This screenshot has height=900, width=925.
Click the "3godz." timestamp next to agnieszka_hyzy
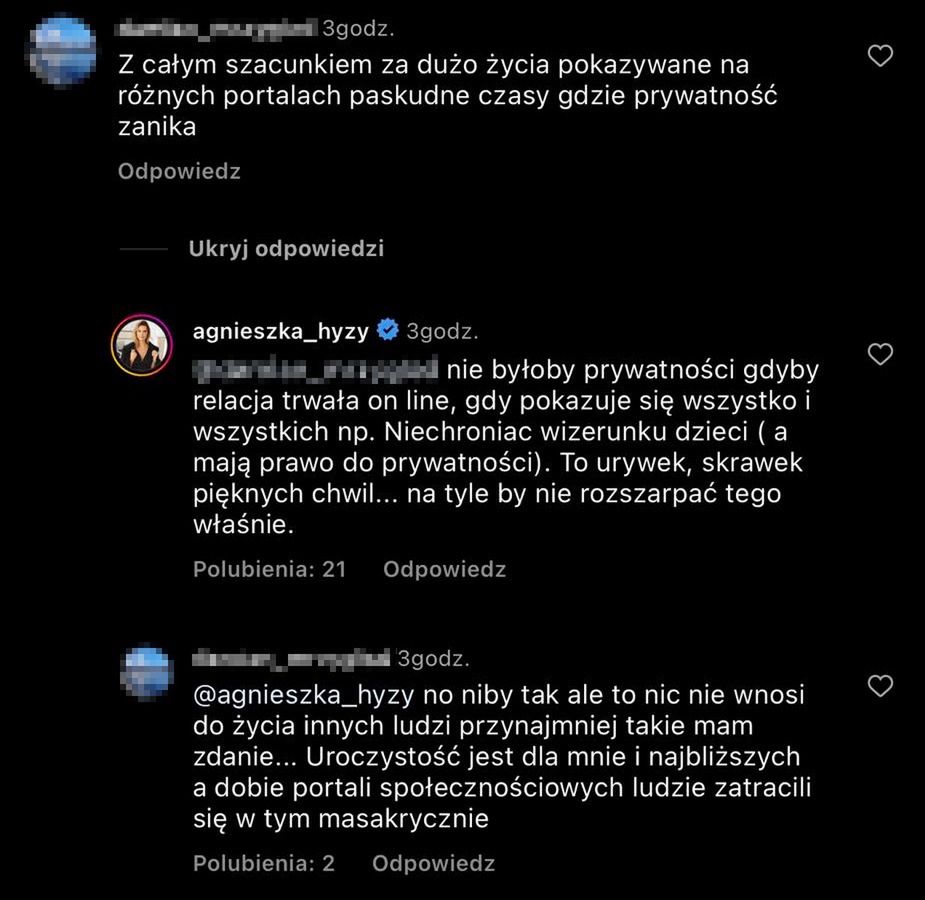[x=442, y=331]
